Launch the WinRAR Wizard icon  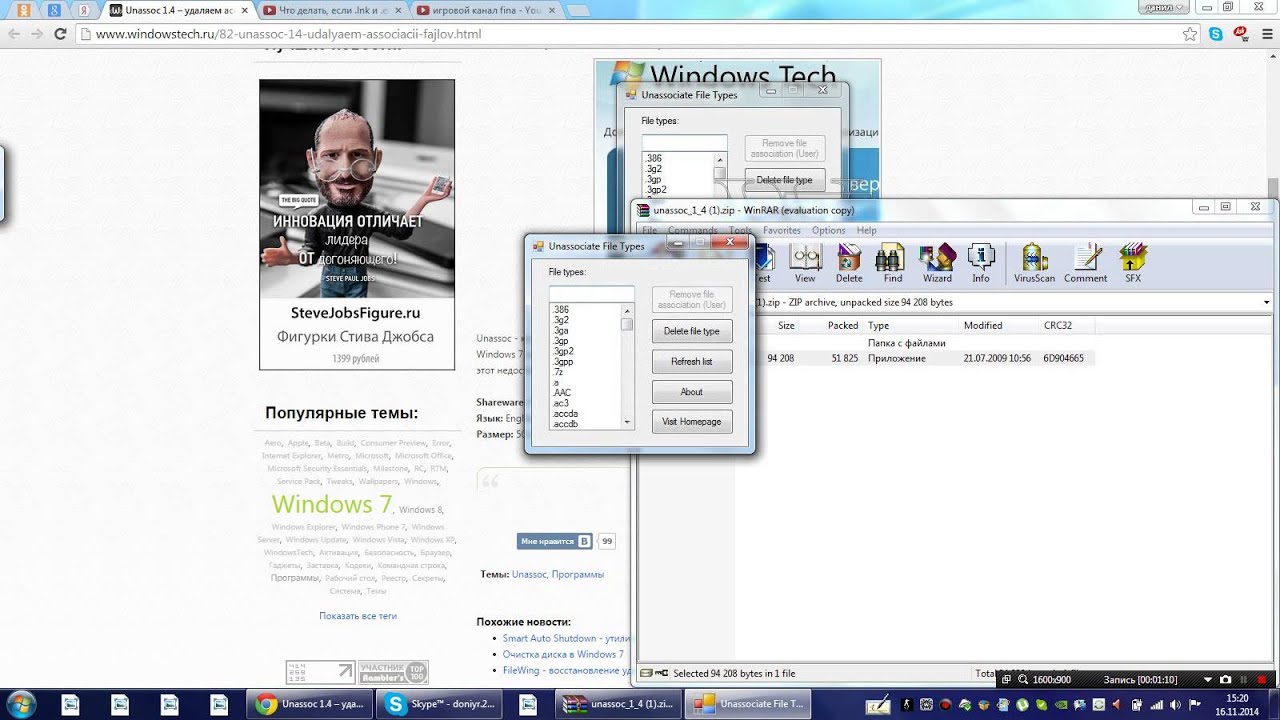click(x=937, y=263)
